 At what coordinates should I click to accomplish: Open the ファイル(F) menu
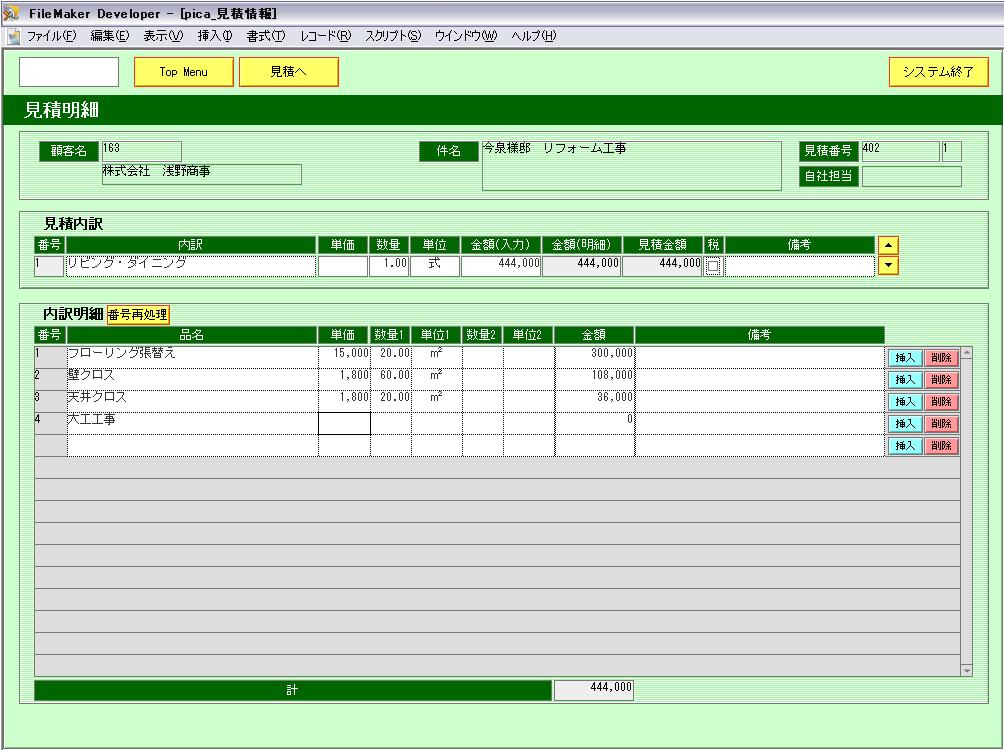51,37
